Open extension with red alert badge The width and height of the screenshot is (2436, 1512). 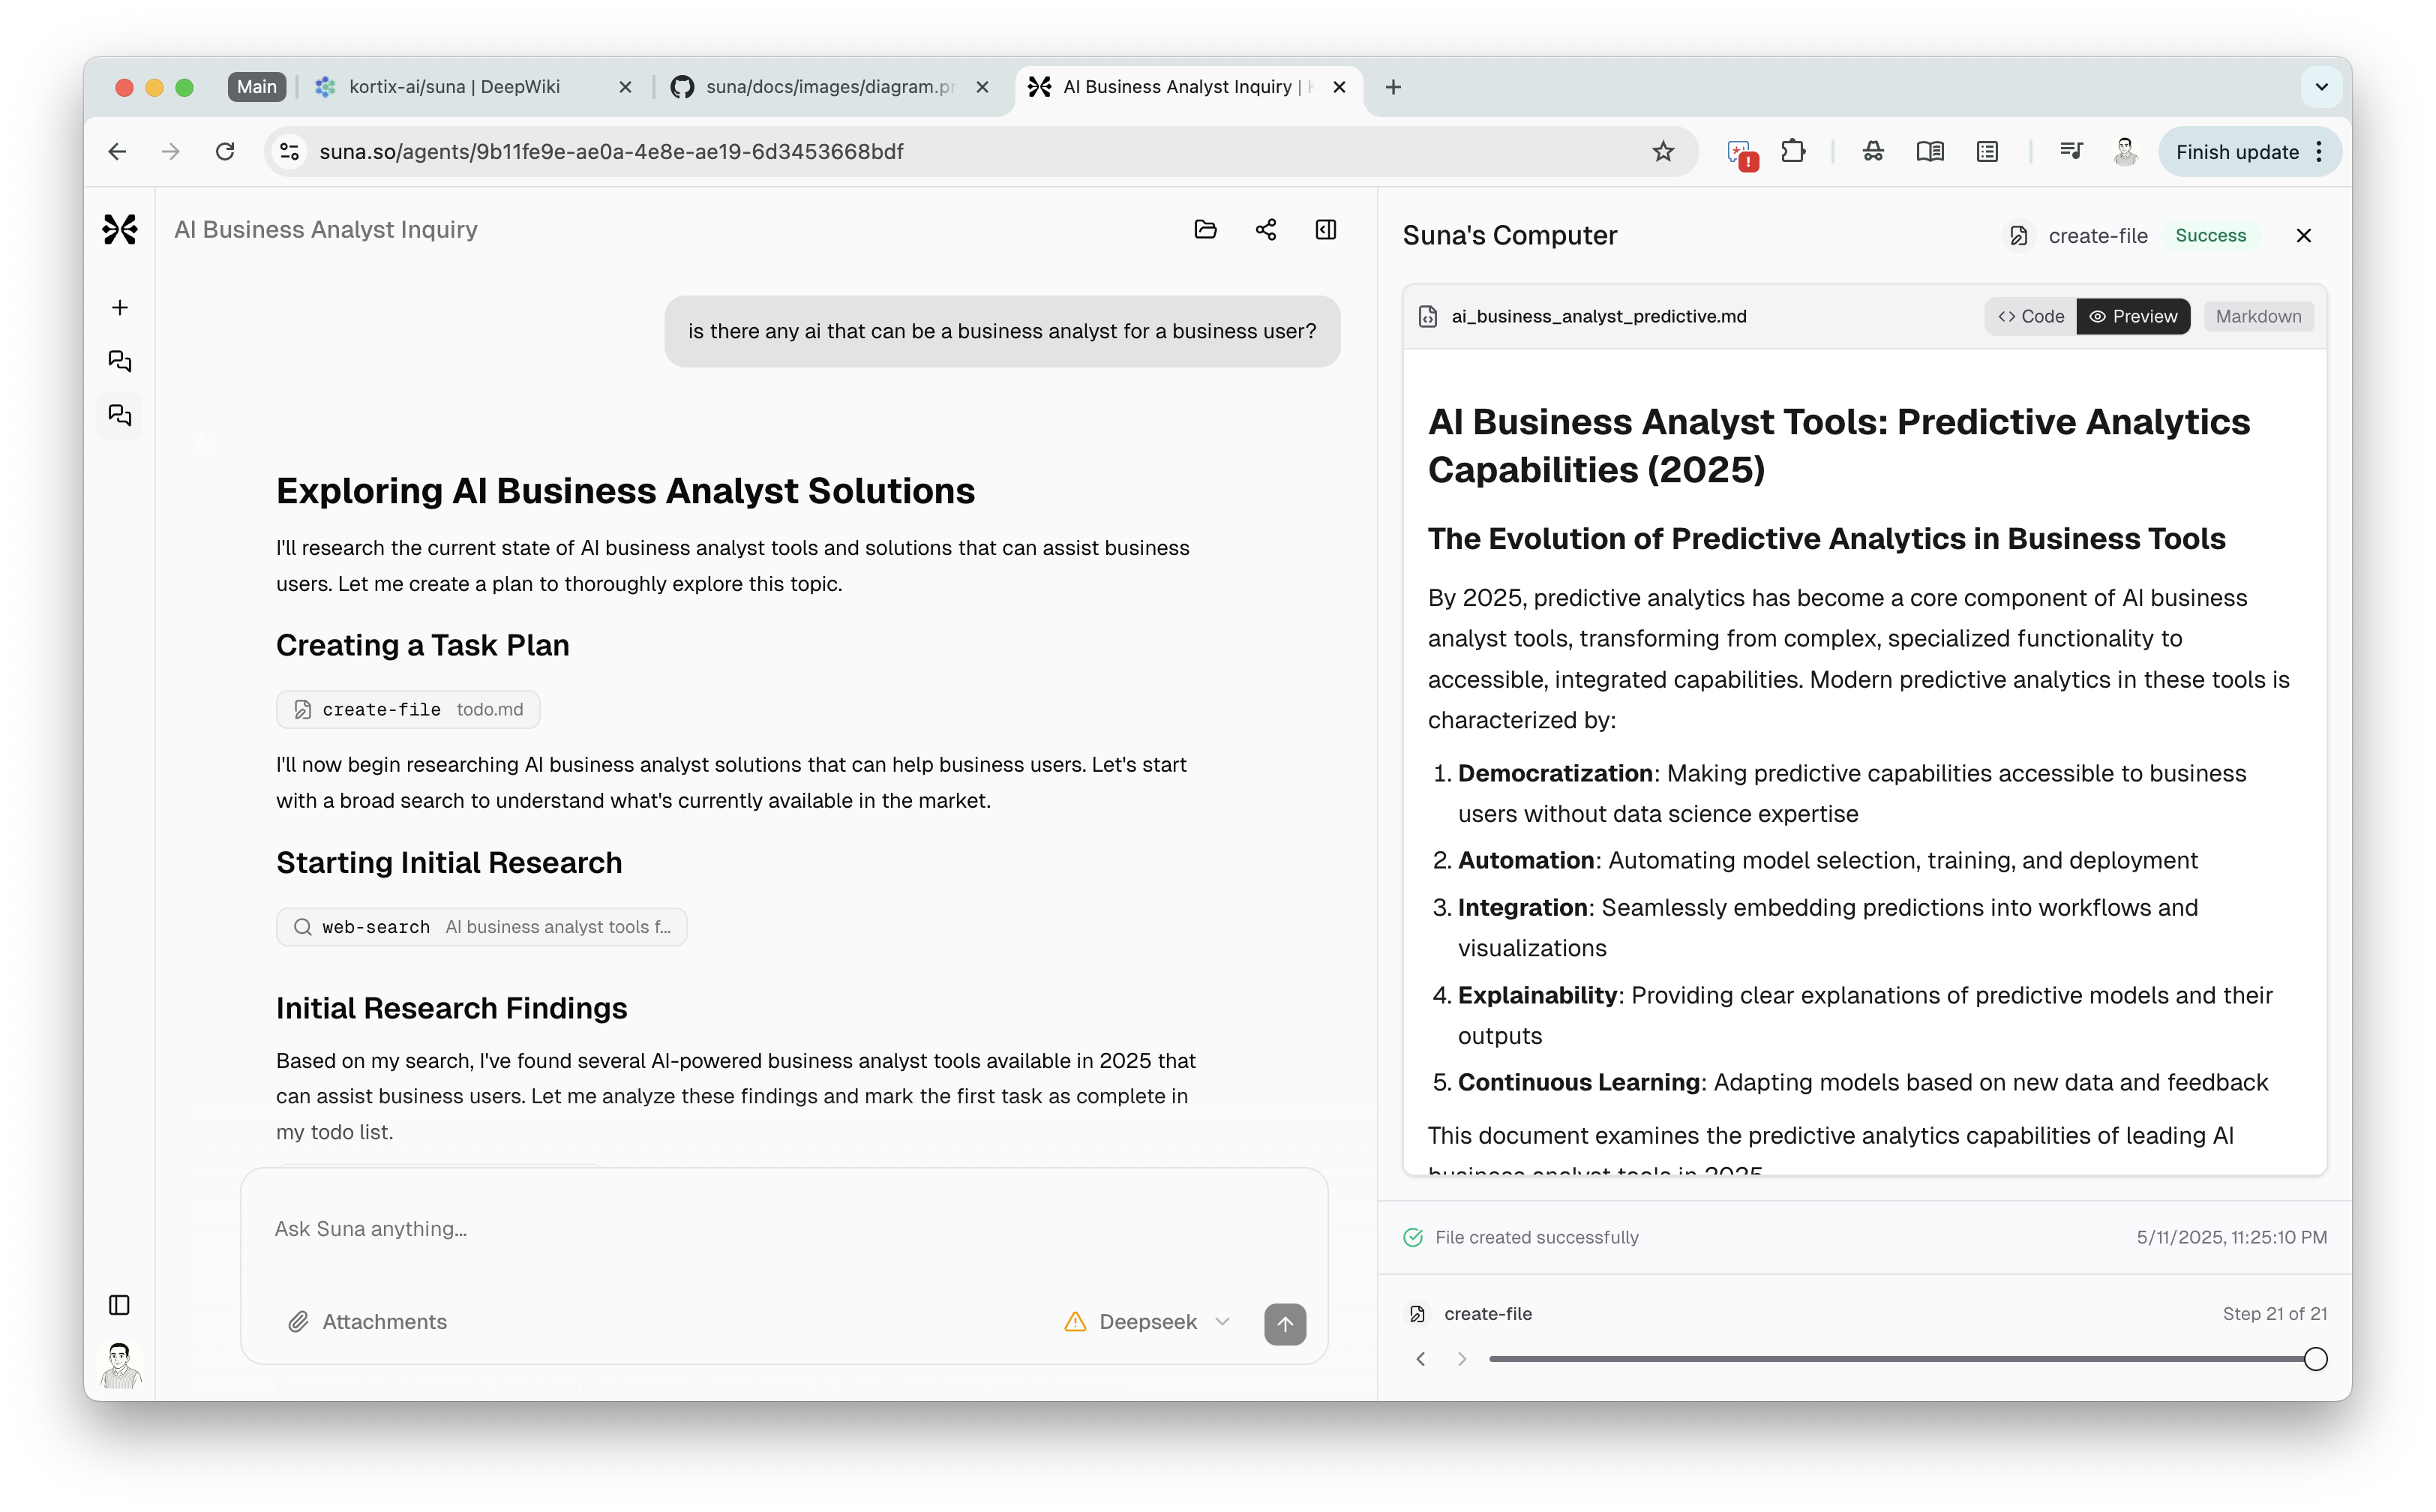pos(1742,154)
